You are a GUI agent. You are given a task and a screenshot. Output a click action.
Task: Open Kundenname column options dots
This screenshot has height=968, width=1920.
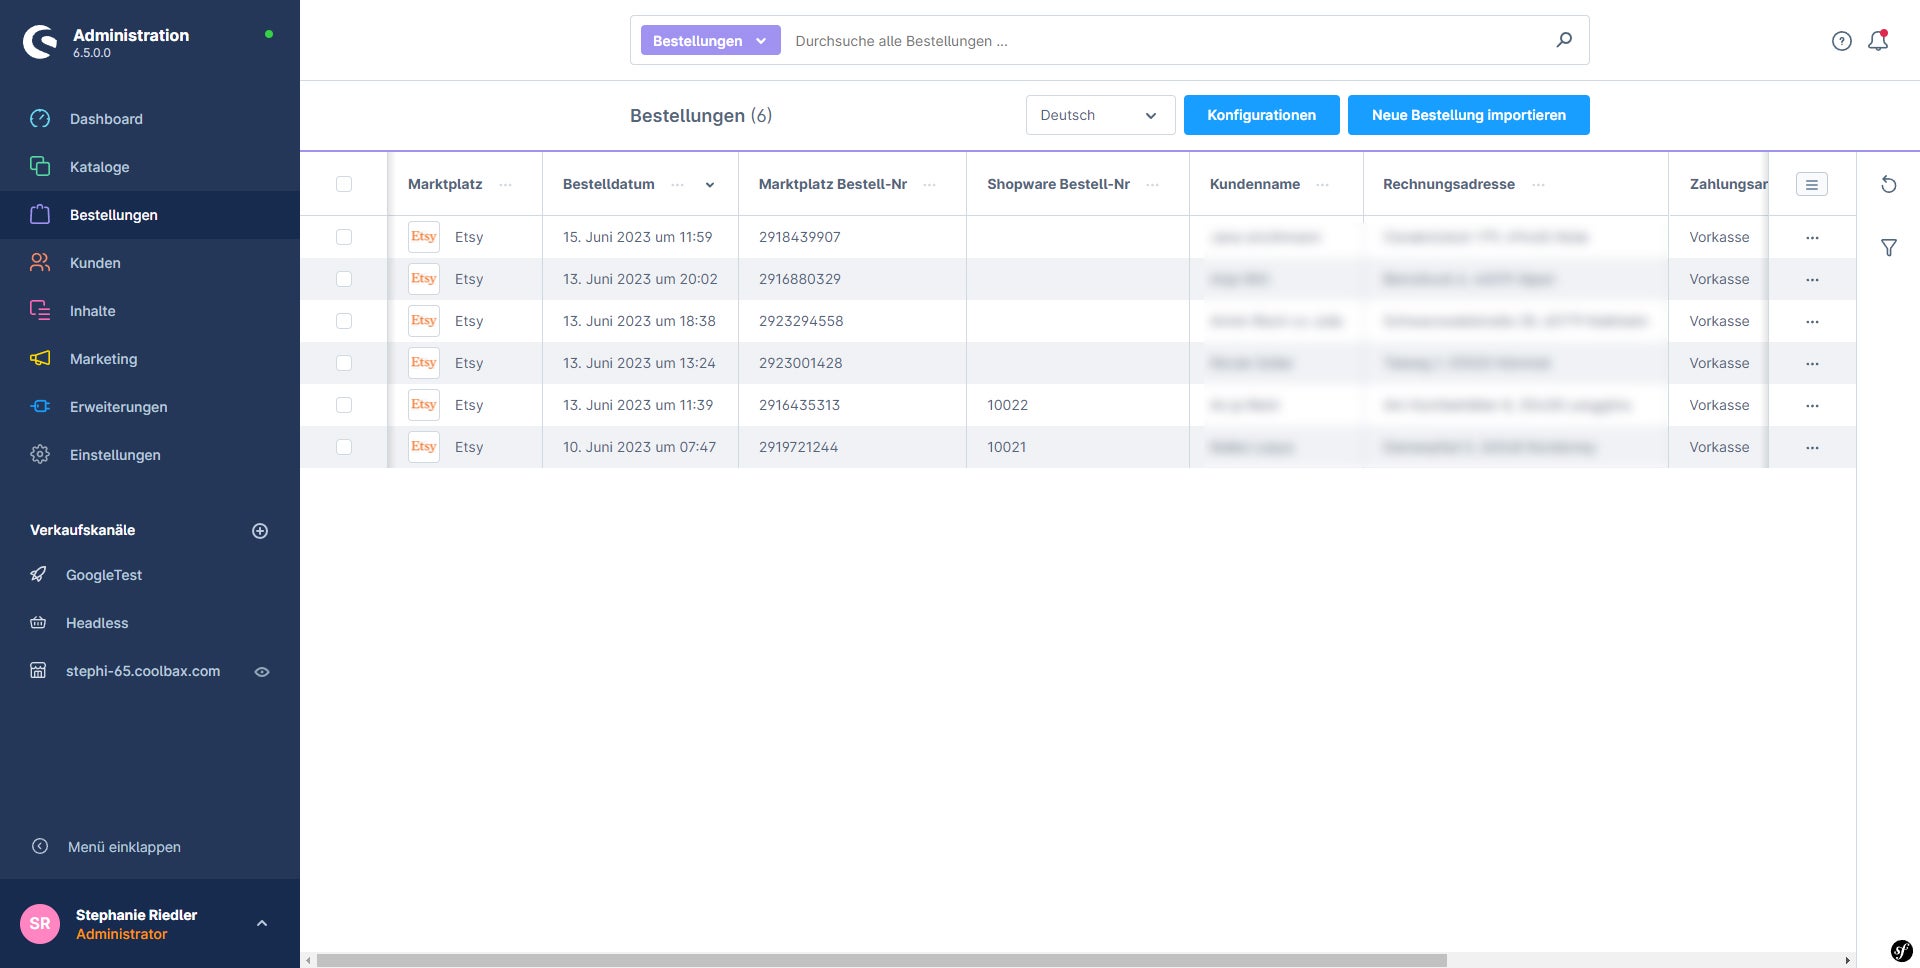[1323, 185]
